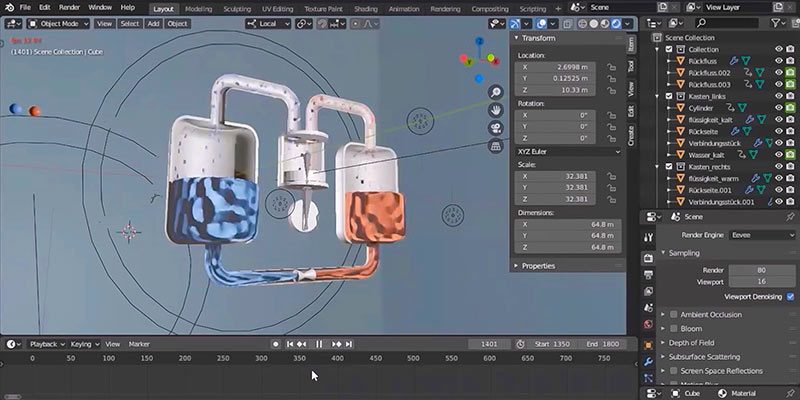Toggle camera view with camera gizmo
Screen dimensions: 800x400
(495, 128)
